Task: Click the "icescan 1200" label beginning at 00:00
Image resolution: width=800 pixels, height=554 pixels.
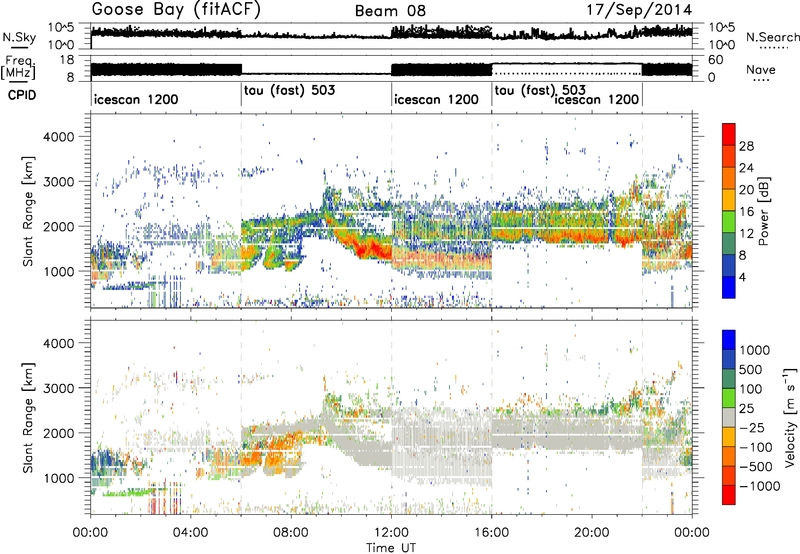Action: tap(136, 99)
